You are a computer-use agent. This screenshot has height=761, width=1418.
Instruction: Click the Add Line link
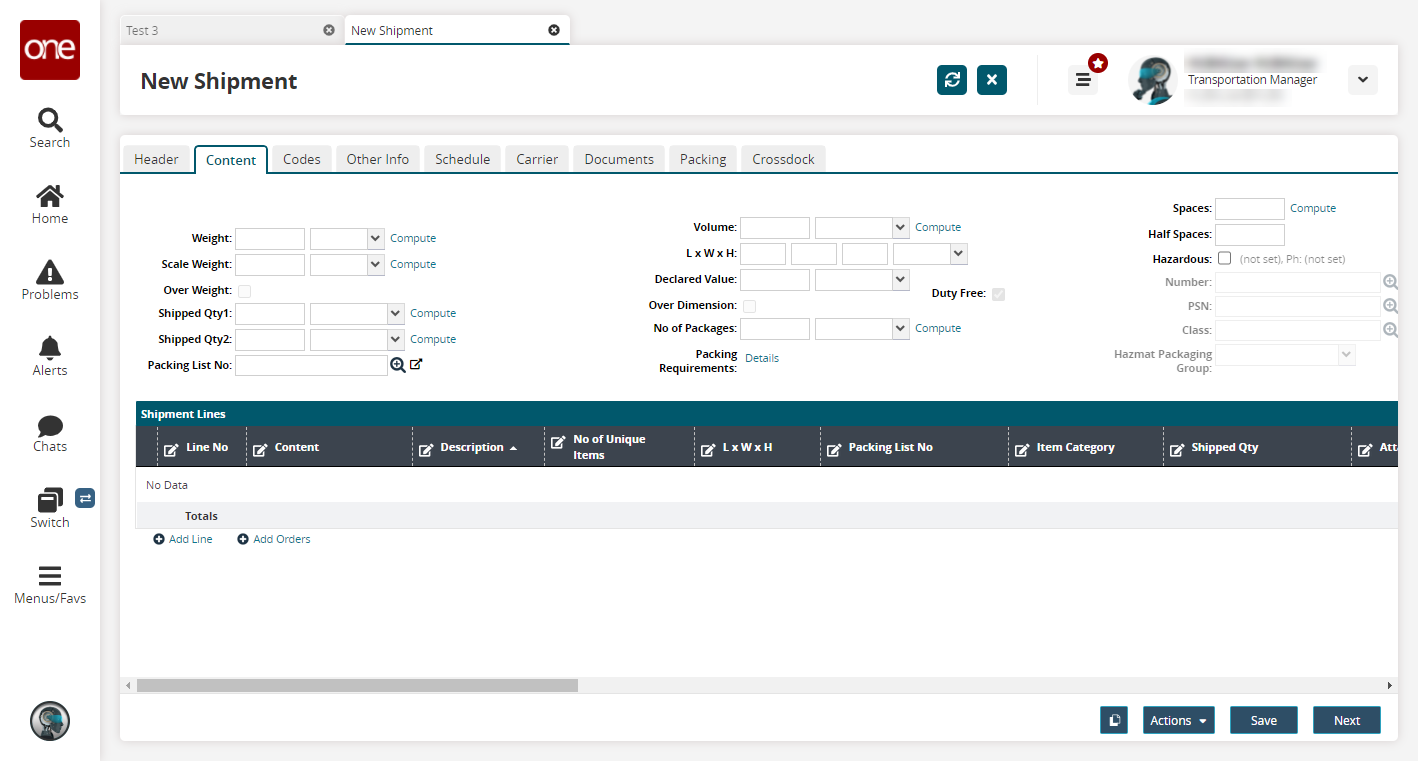point(183,539)
